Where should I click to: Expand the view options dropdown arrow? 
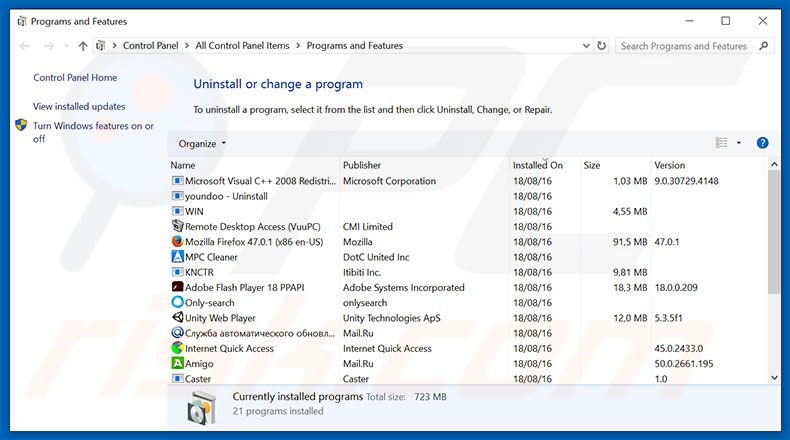[739, 143]
